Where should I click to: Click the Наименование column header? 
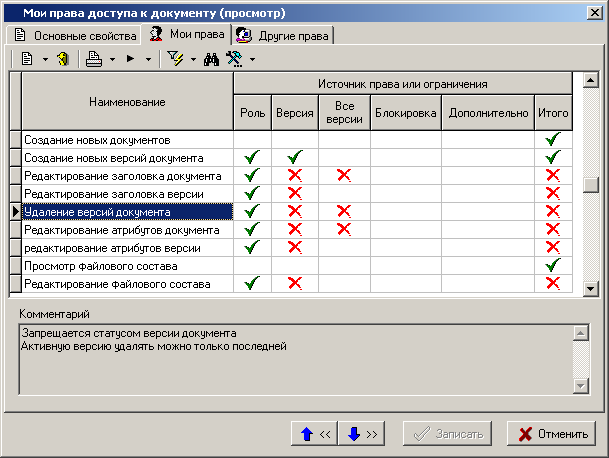tap(127, 101)
